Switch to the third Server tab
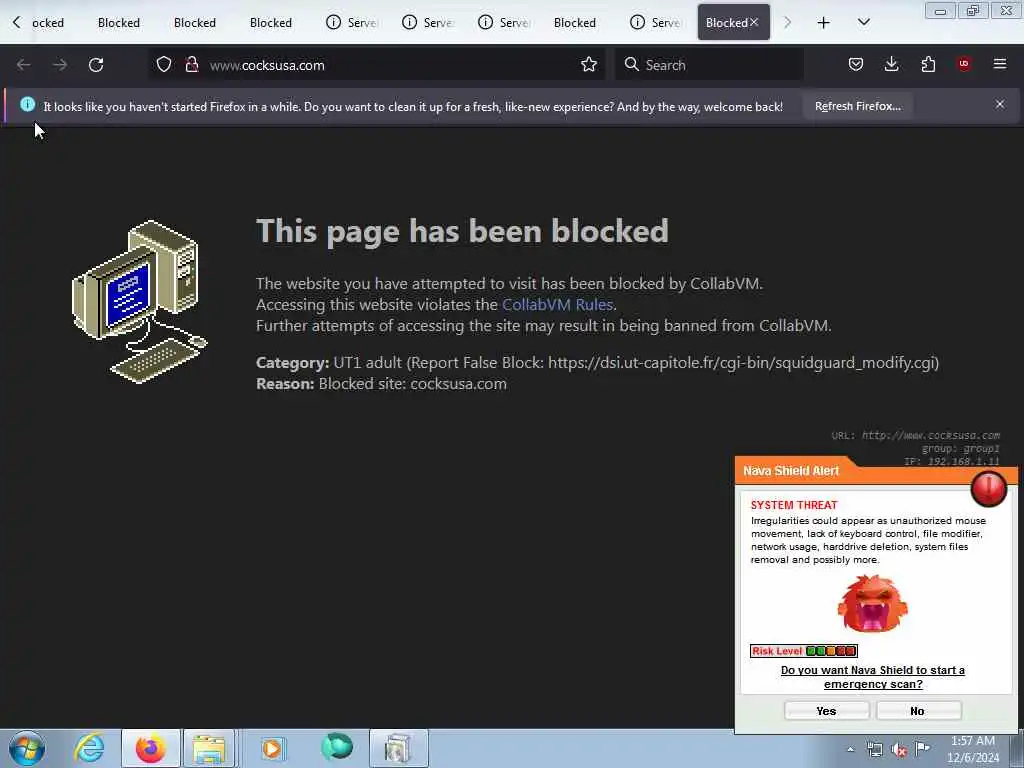 click(504, 23)
